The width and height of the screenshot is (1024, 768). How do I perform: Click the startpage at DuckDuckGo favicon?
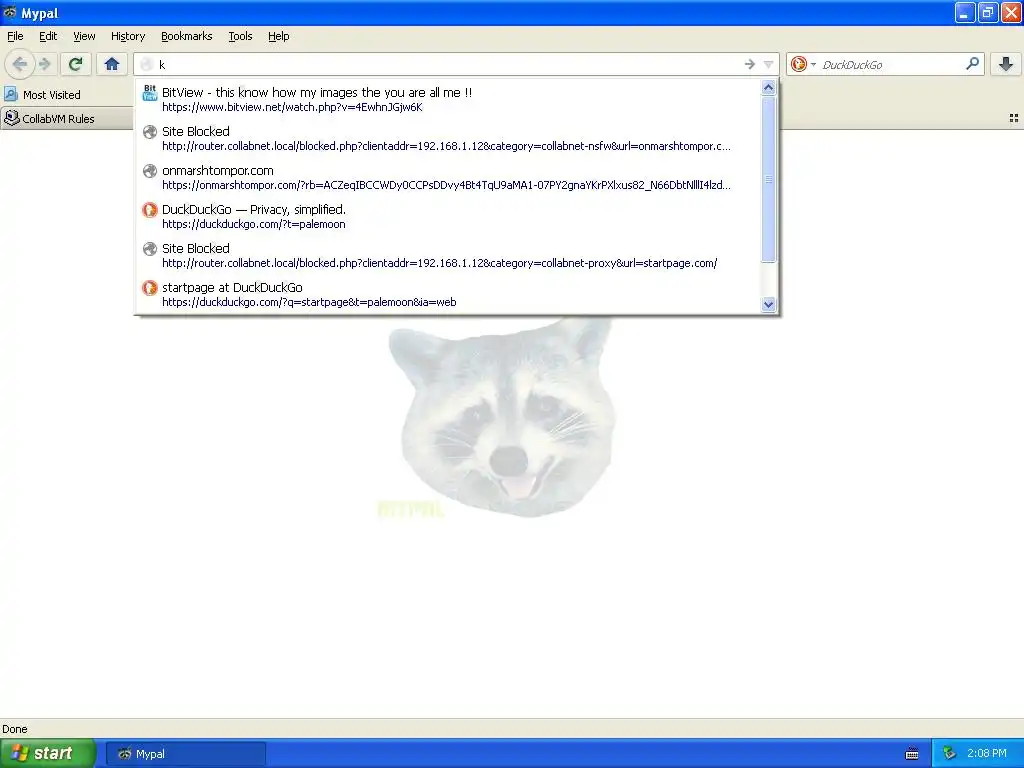pos(150,288)
